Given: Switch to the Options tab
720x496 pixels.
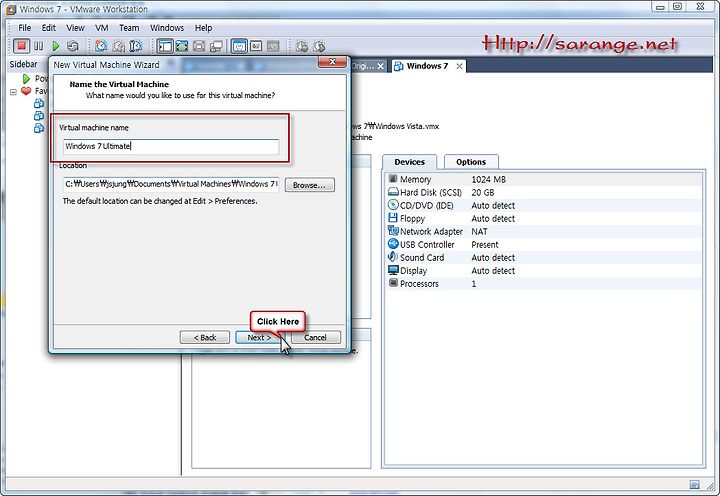Looking at the screenshot, I should point(471,162).
